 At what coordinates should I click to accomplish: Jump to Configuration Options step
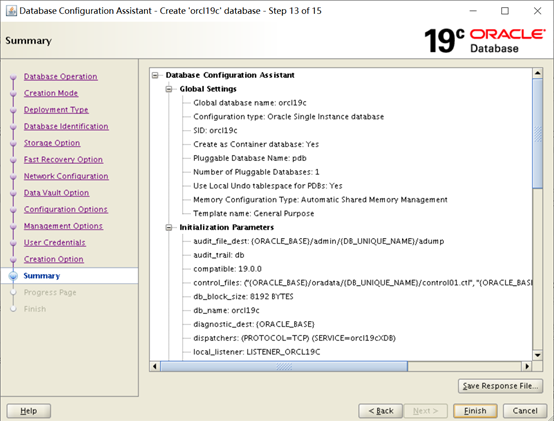pos(66,209)
